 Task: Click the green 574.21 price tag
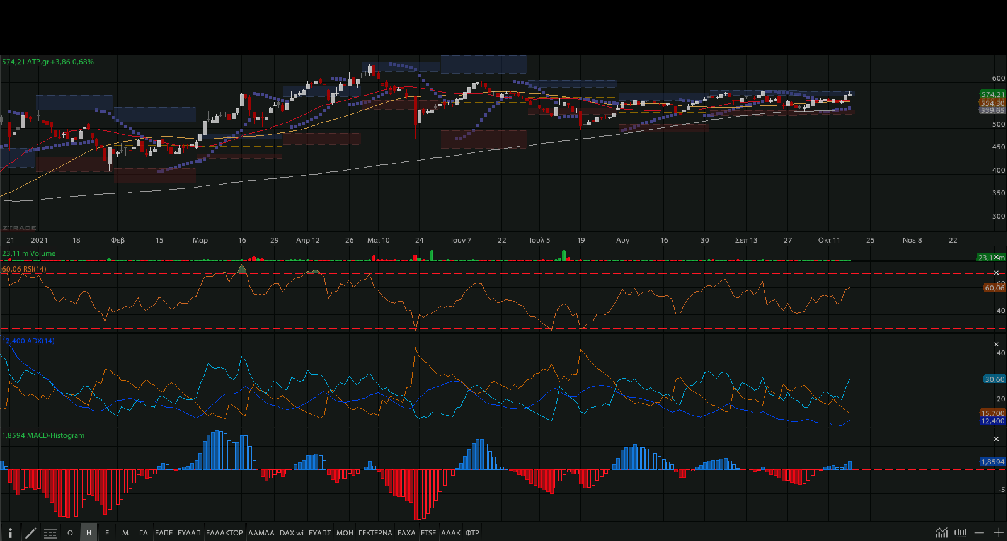click(992, 94)
